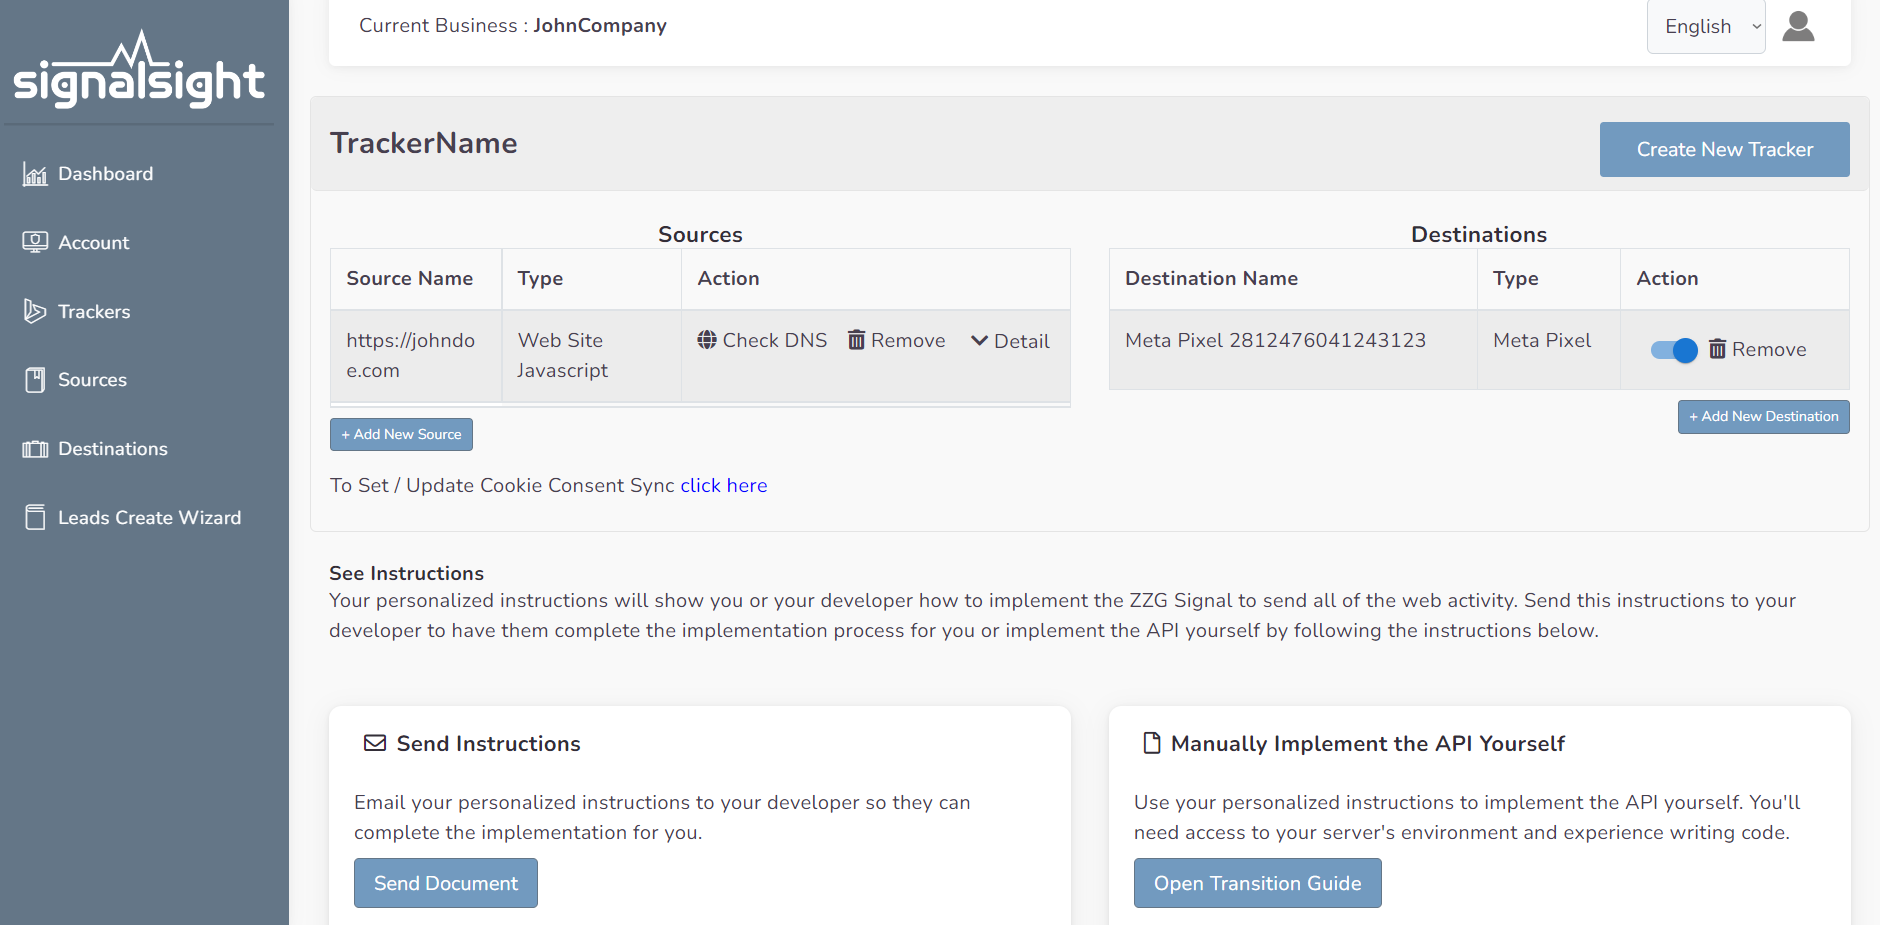Screen dimensions: 1880x925
Task: Click the Web Site Javascript type cell
Action: [592, 356]
